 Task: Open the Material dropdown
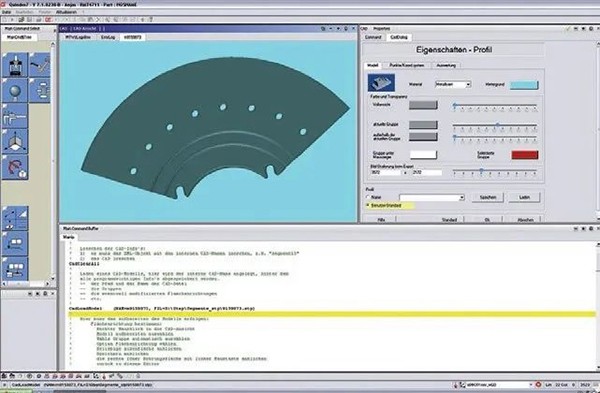[453, 85]
